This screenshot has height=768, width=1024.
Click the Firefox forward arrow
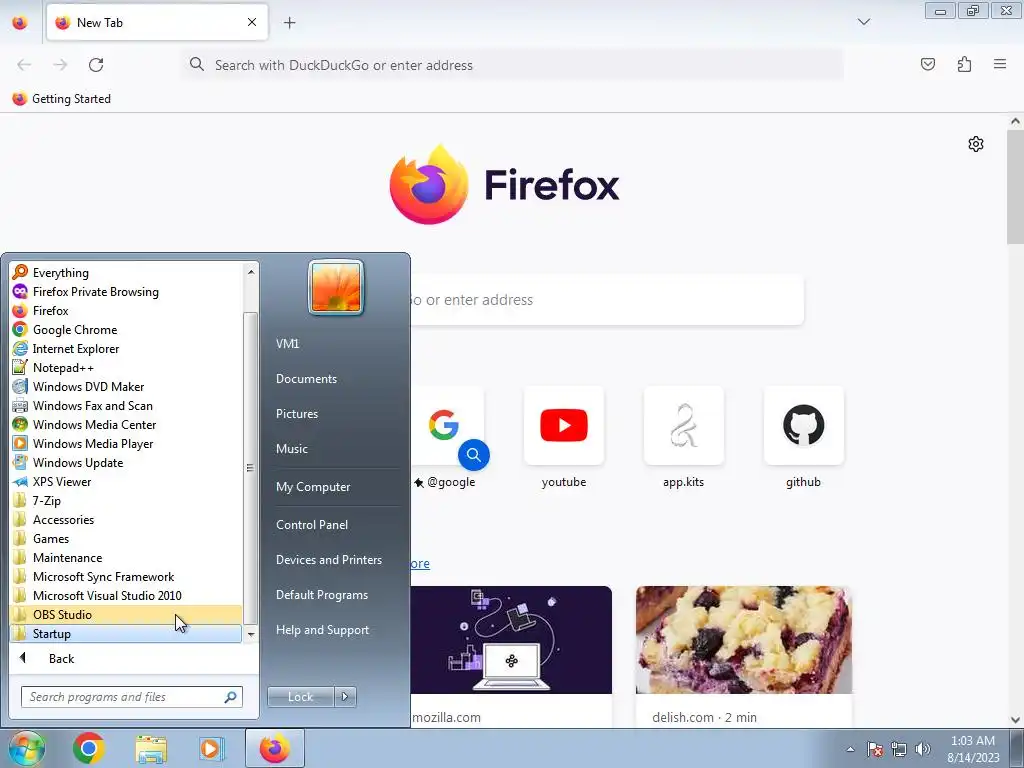(60, 65)
